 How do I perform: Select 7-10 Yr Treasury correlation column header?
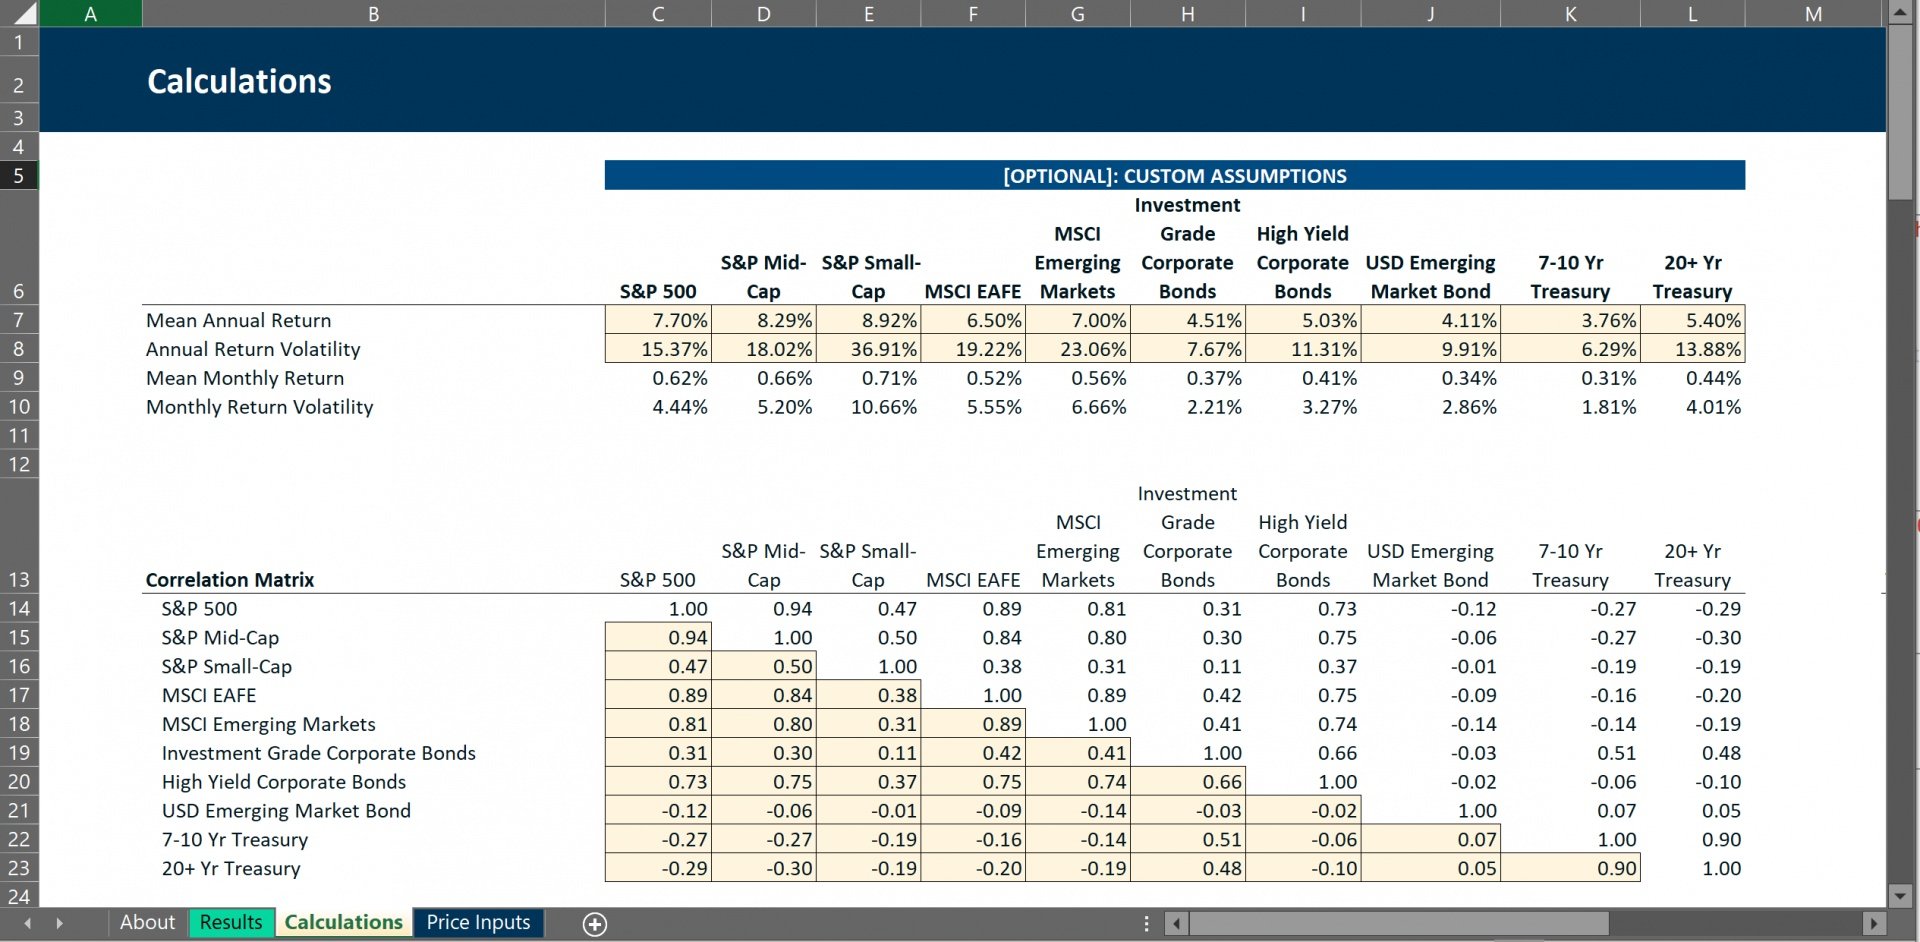point(1571,565)
